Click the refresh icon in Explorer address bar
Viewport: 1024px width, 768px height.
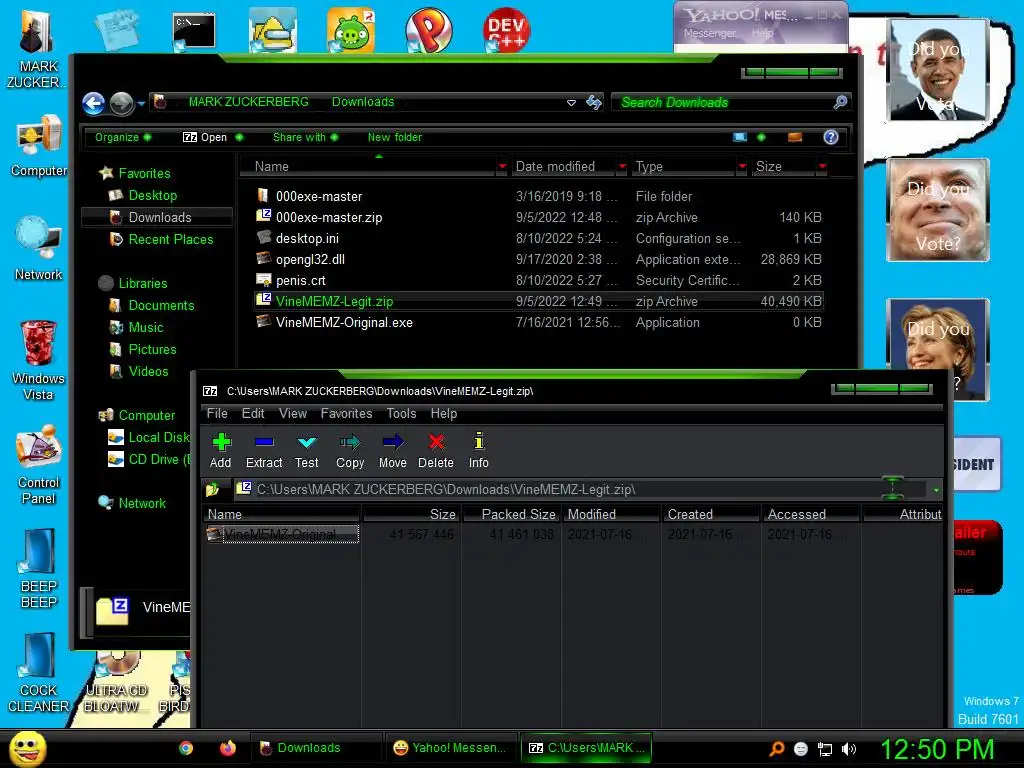594,103
